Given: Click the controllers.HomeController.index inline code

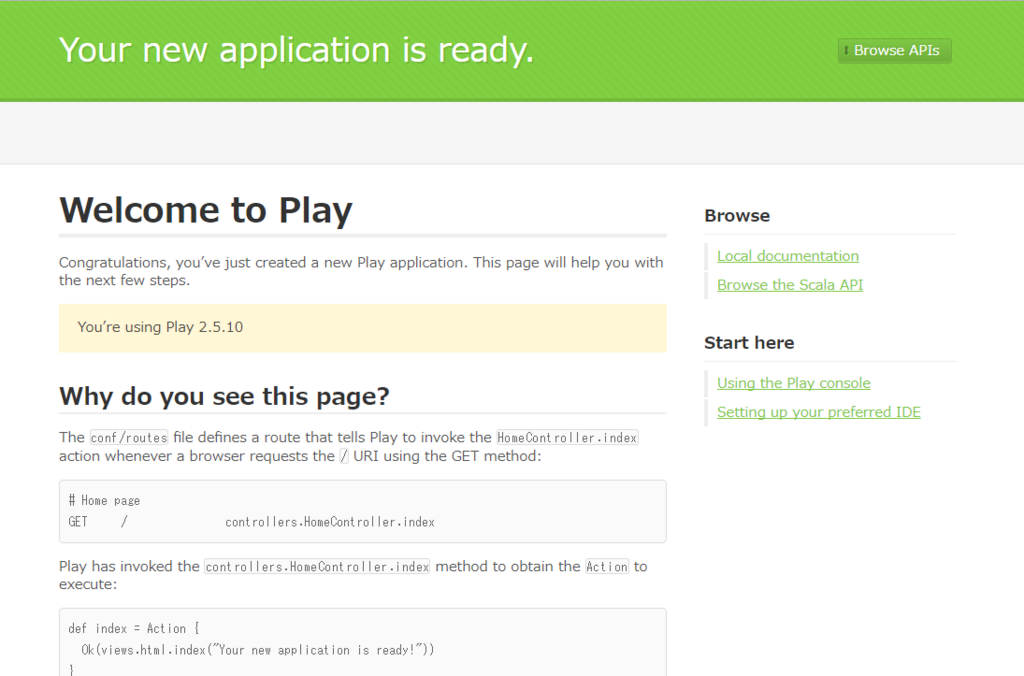Looking at the screenshot, I should pos(317,567).
